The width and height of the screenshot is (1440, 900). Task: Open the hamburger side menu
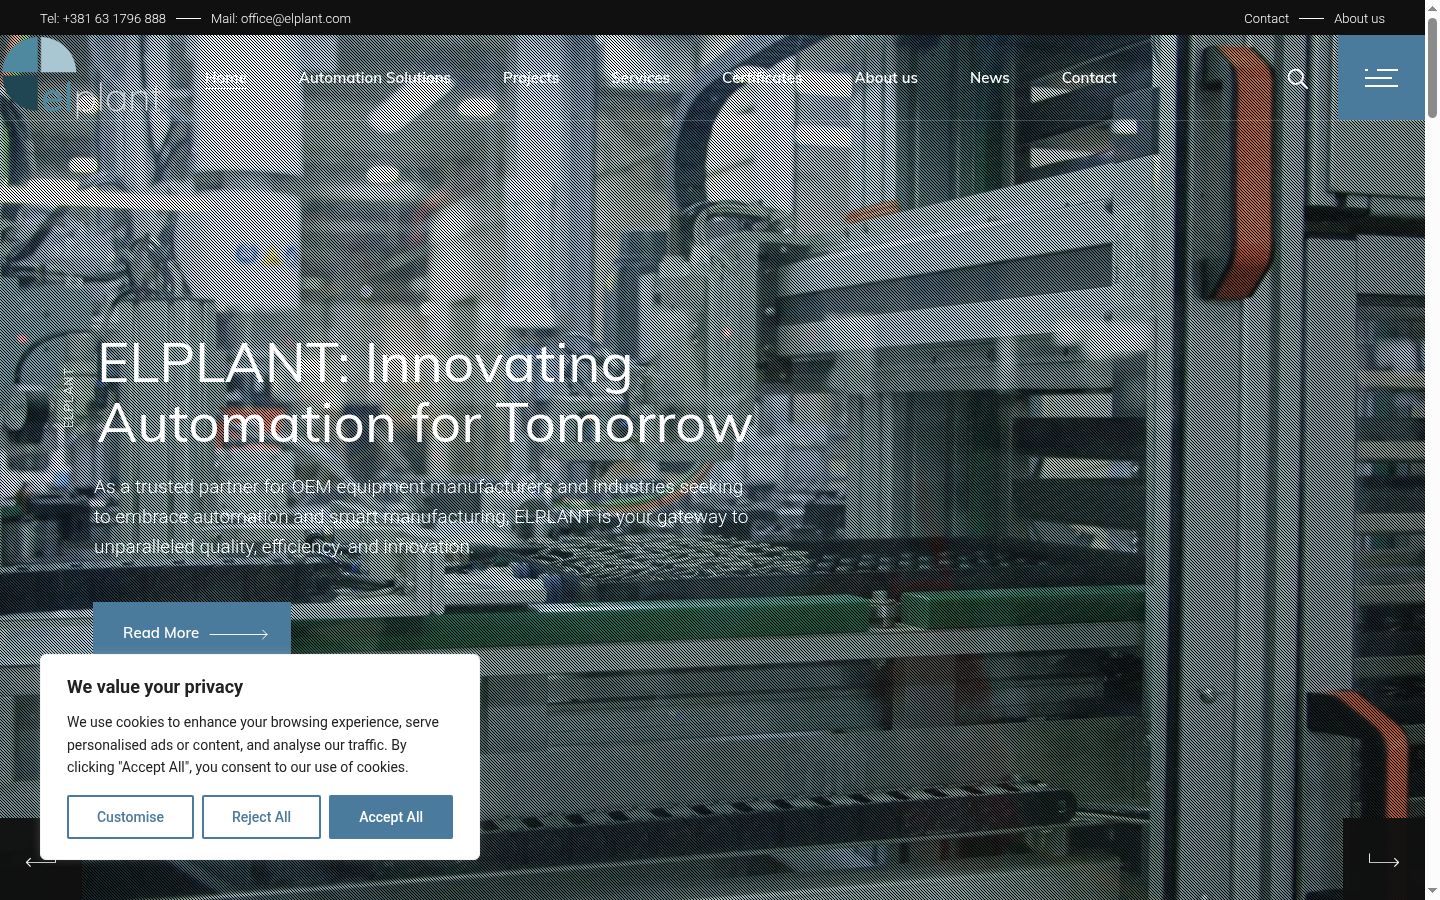(1381, 78)
